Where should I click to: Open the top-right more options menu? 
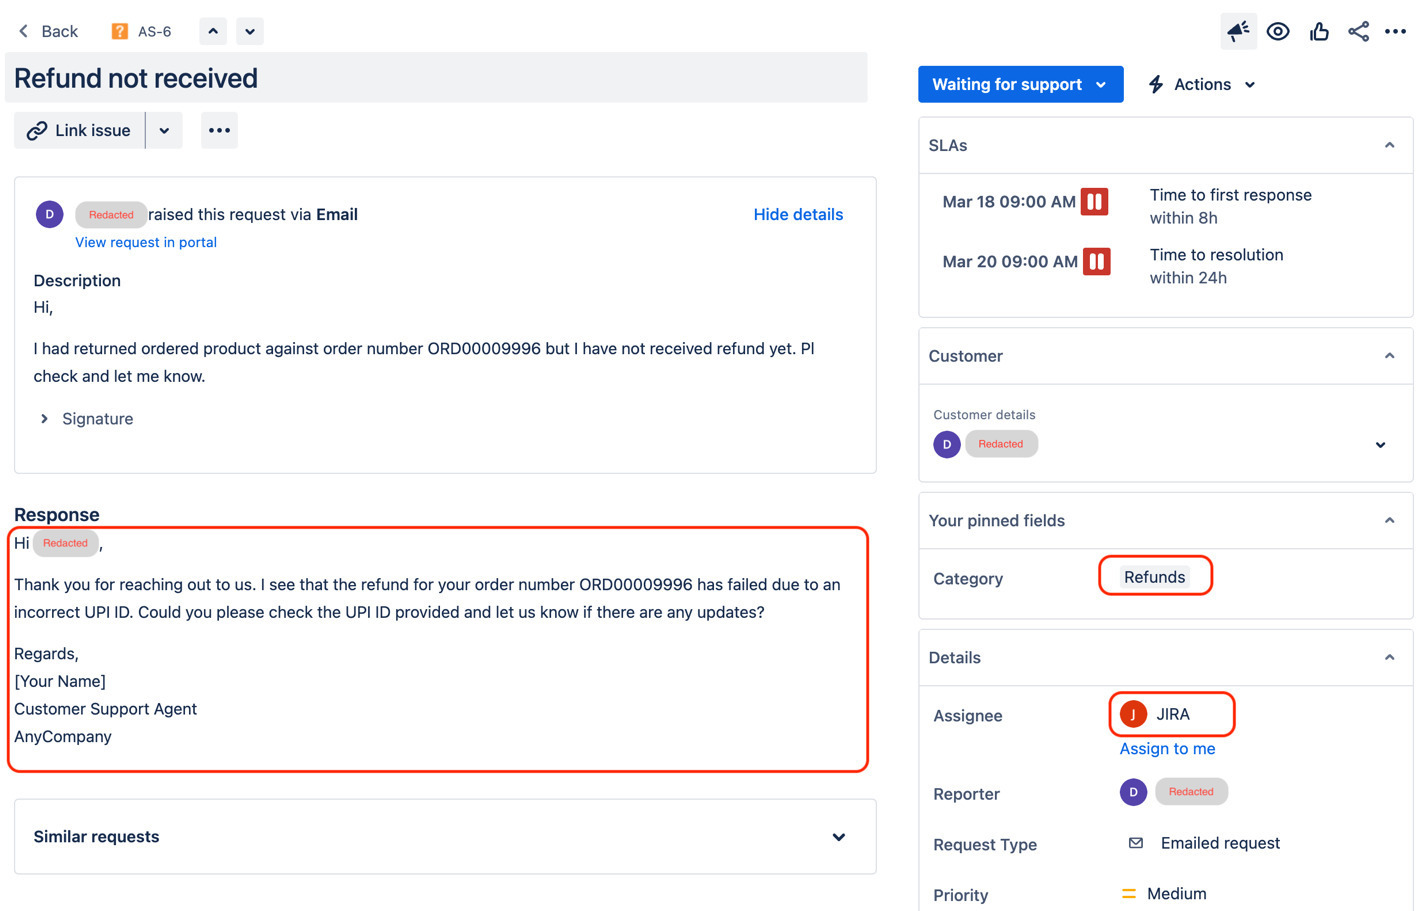1396,31
